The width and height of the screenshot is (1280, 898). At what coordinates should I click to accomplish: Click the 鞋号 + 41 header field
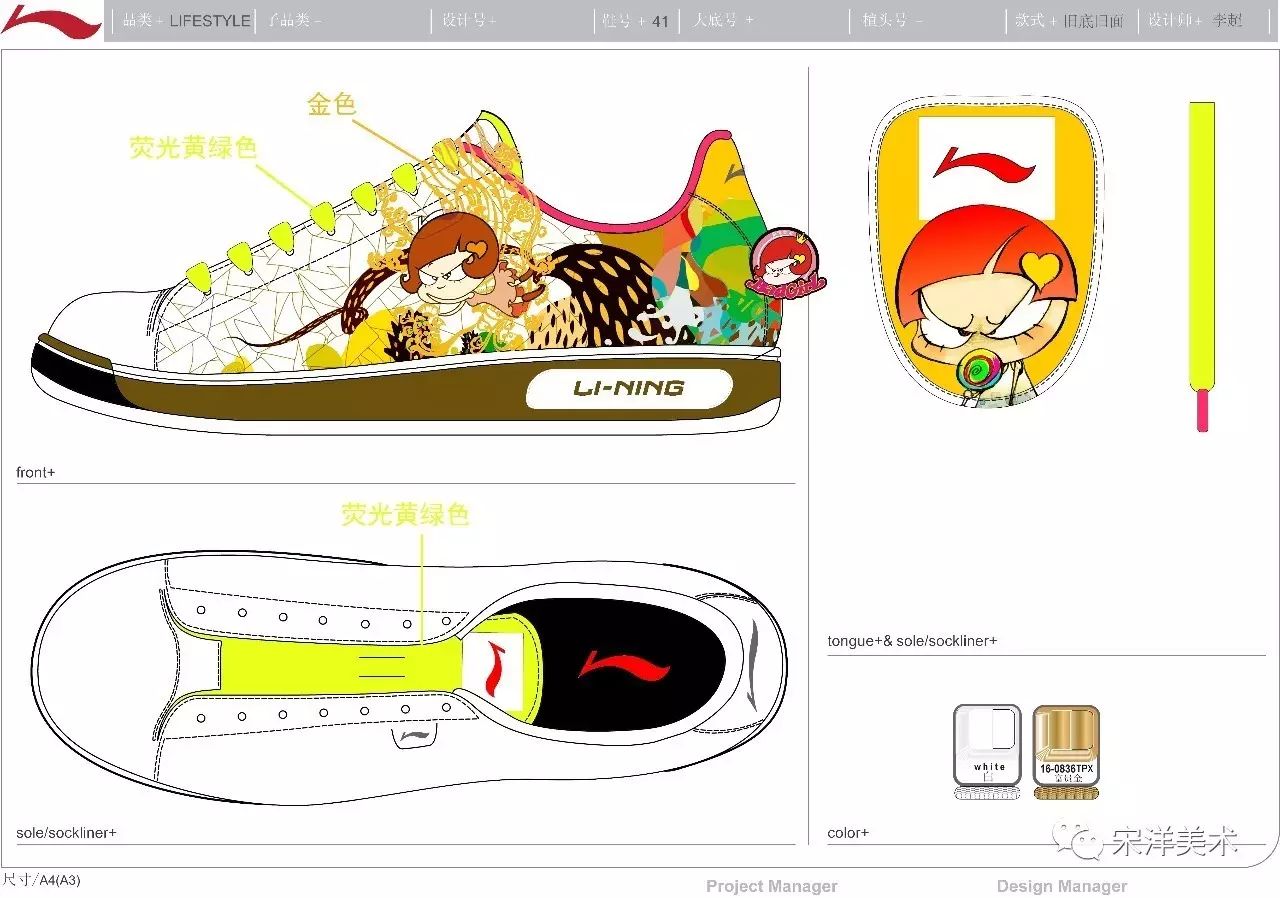pyautogui.click(x=636, y=20)
